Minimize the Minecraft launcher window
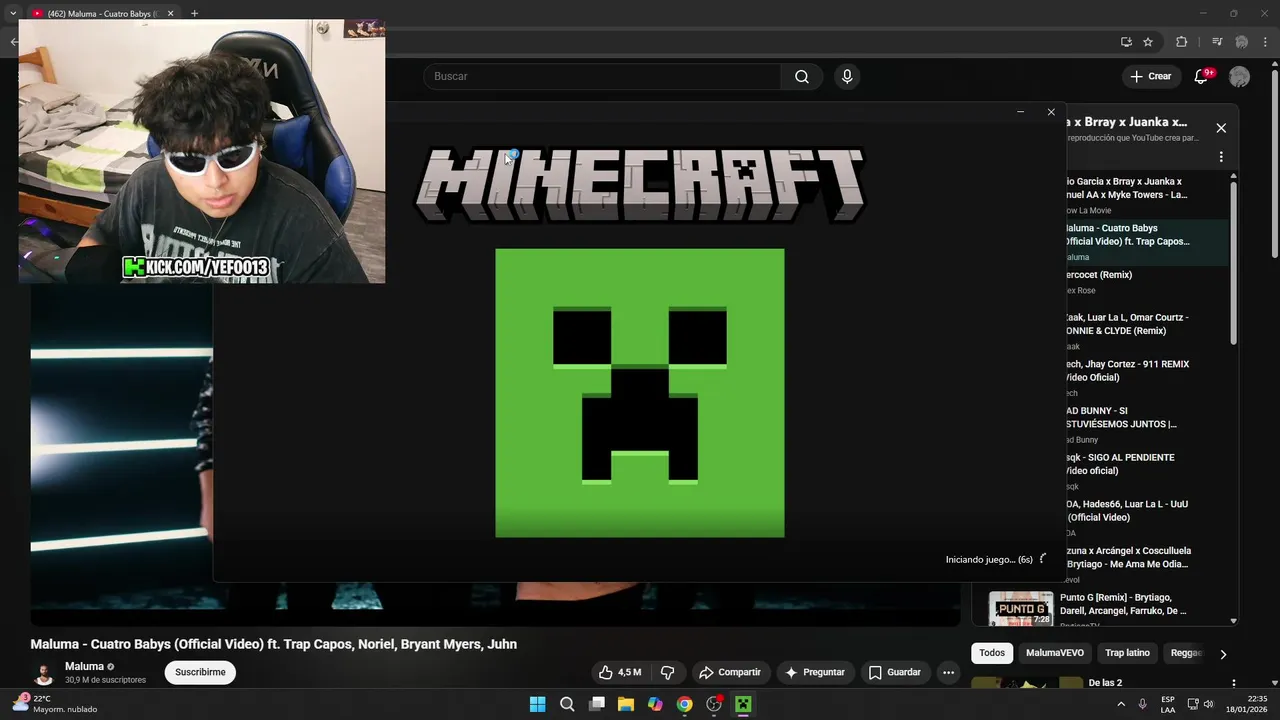Image resolution: width=1280 pixels, height=720 pixels. [1020, 112]
